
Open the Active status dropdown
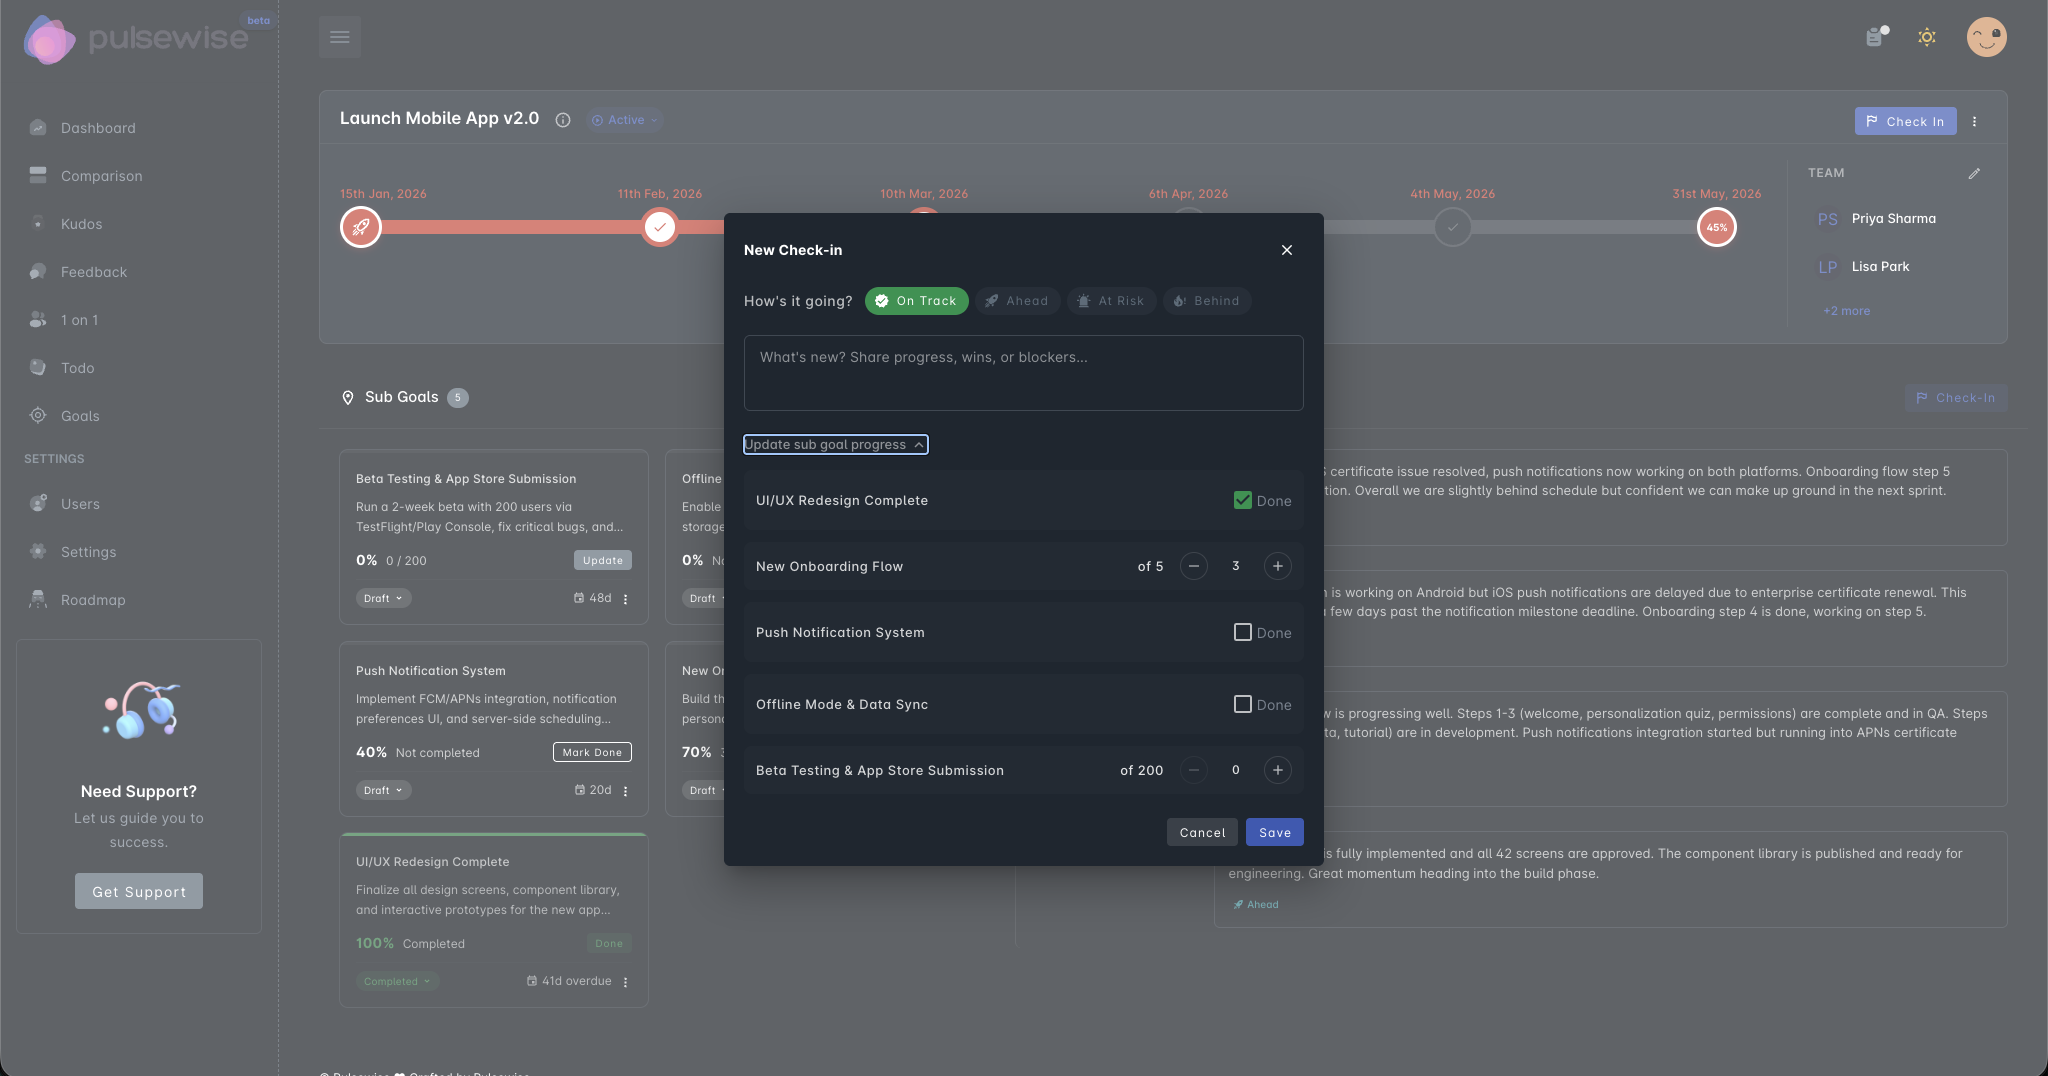(623, 119)
